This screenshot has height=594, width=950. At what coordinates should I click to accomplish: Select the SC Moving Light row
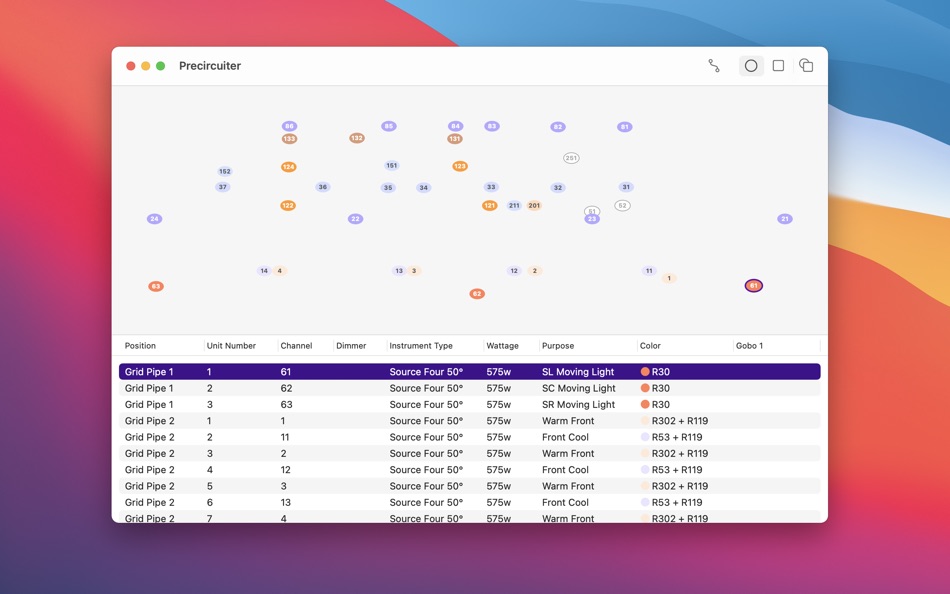click(x=470, y=388)
